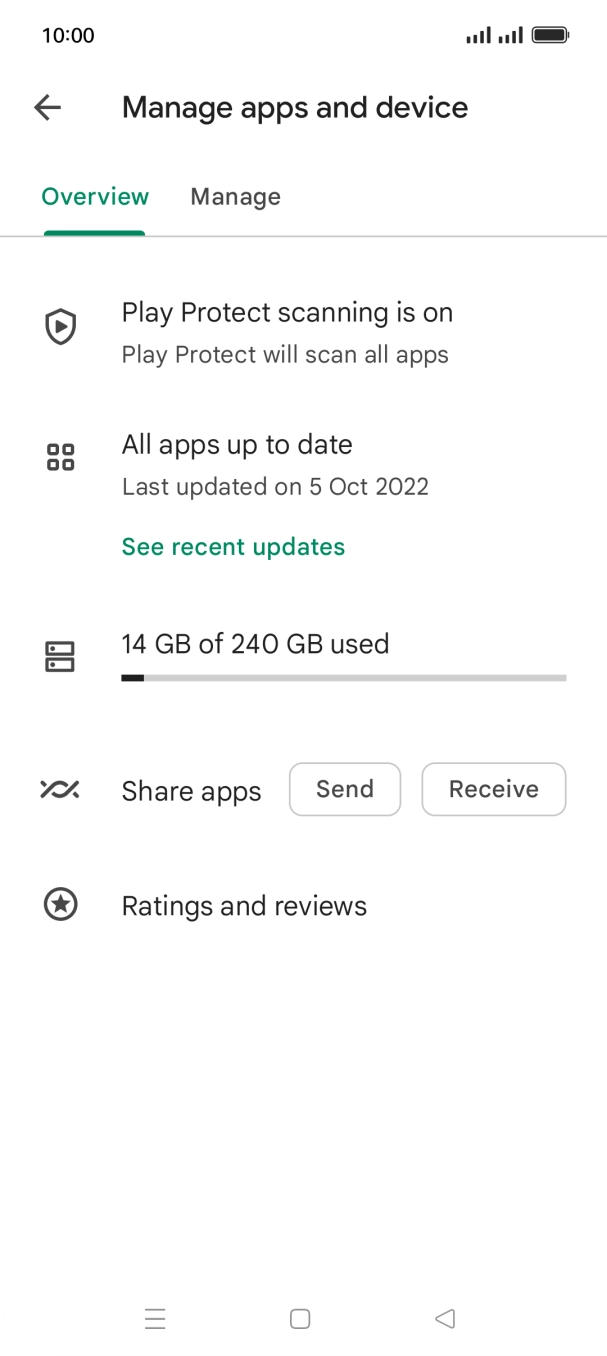Select the Overview tab

pyautogui.click(x=95, y=197)
